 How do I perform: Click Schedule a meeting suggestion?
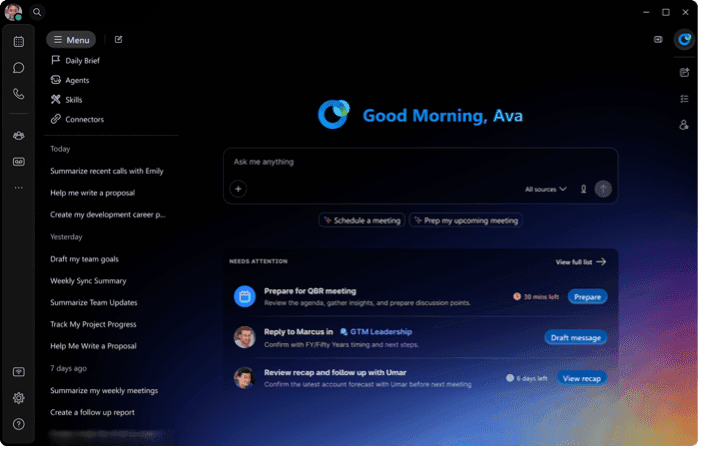tap(362, 221)
